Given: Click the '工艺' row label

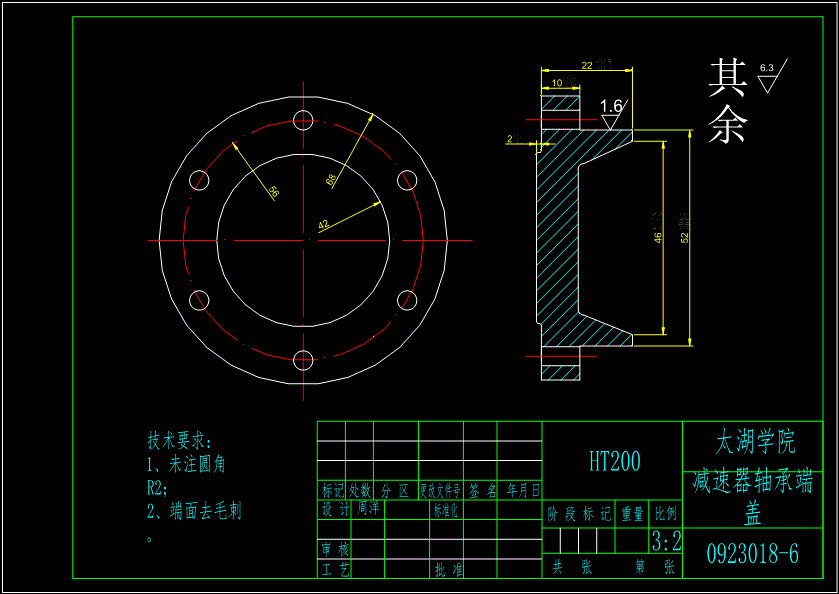Looking at the screenshot, I should point(335,569).
